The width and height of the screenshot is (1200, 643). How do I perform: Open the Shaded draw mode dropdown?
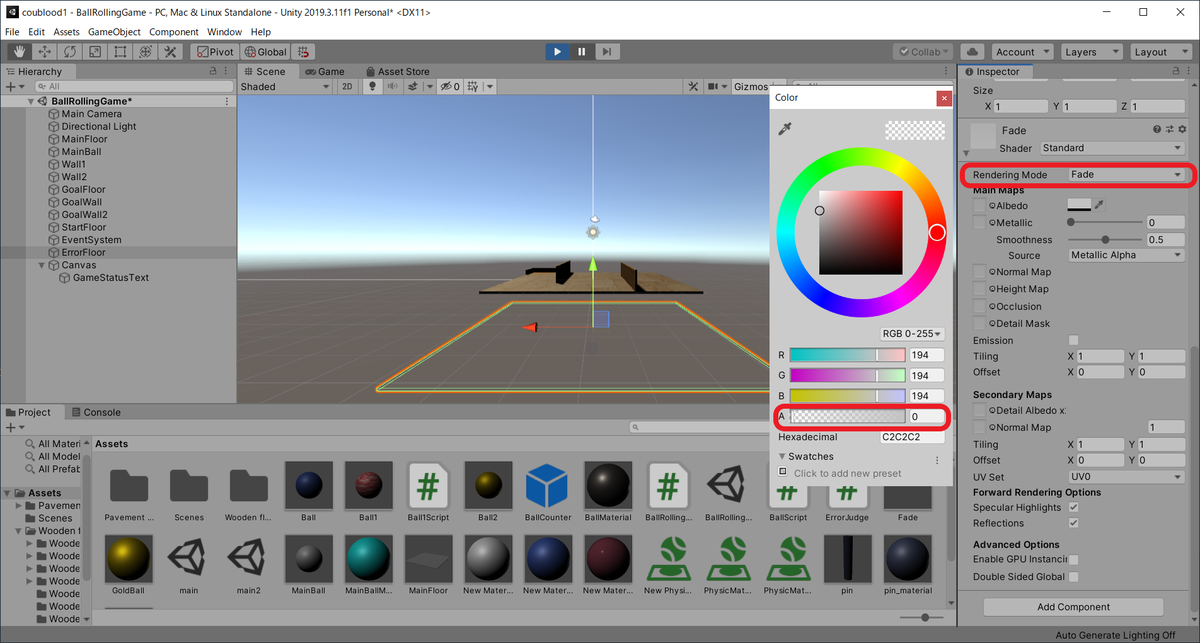point(285,87)
